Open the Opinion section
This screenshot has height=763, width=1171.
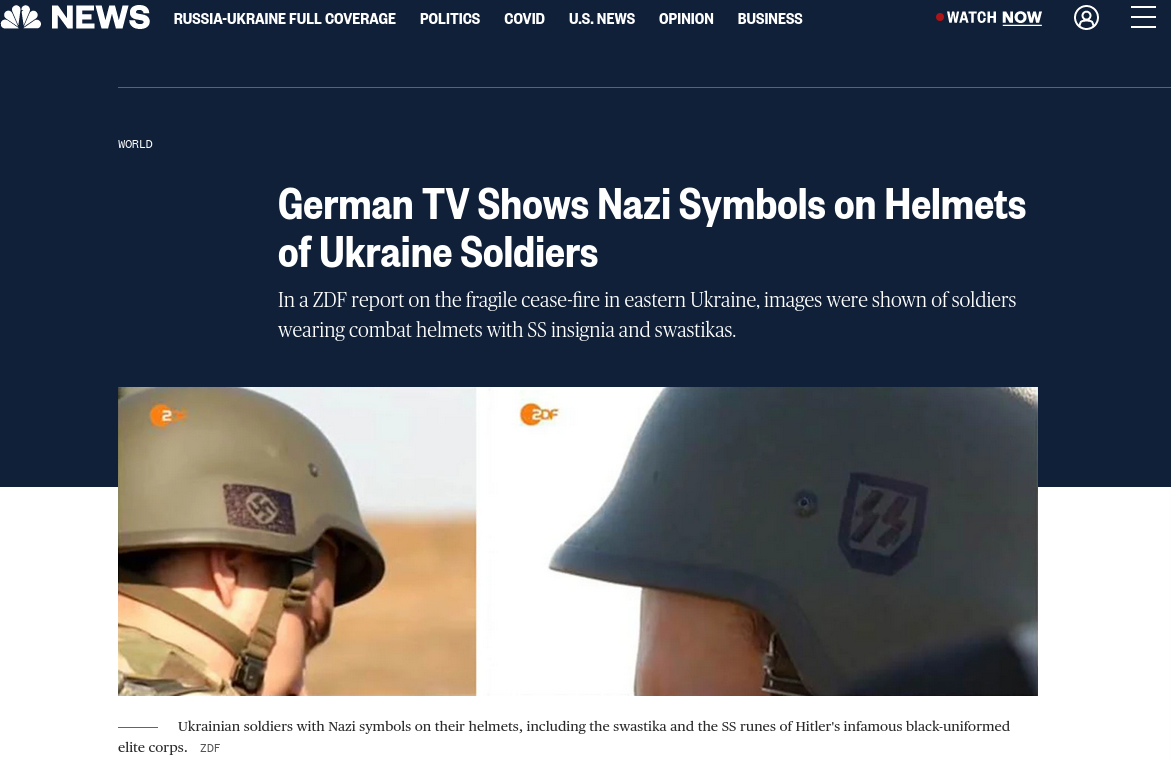click(686, 19)
